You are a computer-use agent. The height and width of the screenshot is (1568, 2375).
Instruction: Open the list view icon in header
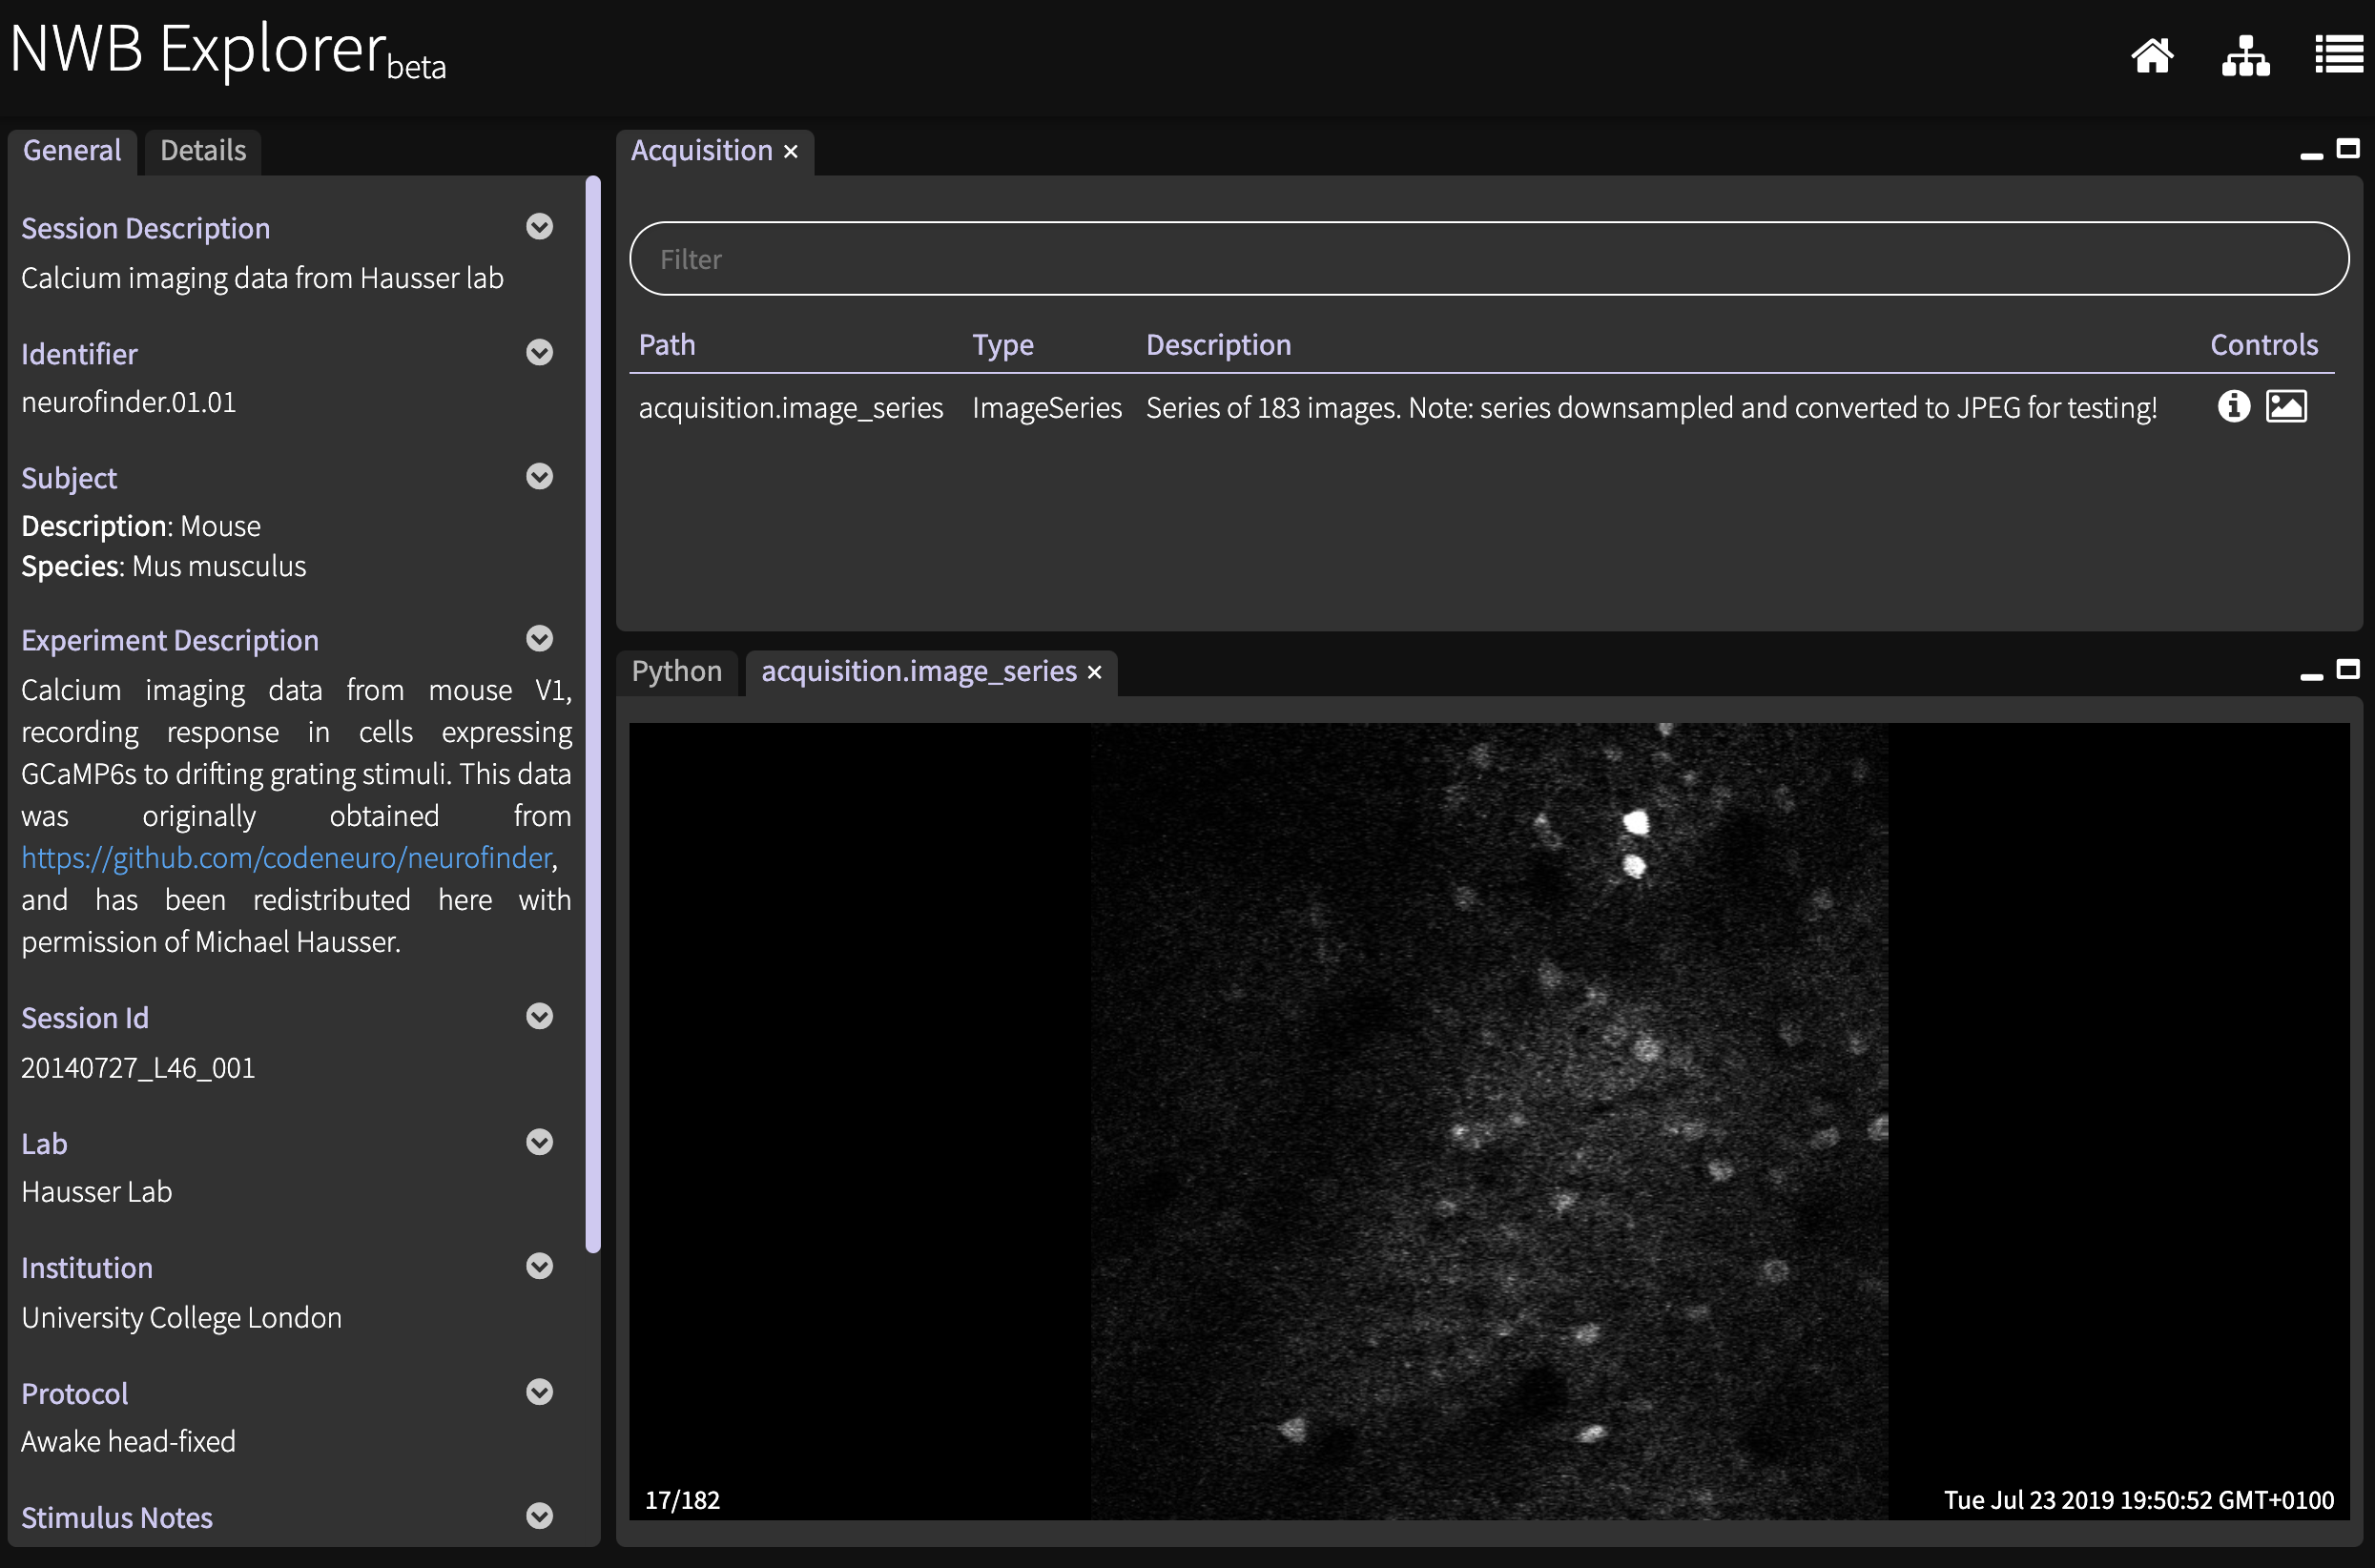click(x=2338, y=55)
